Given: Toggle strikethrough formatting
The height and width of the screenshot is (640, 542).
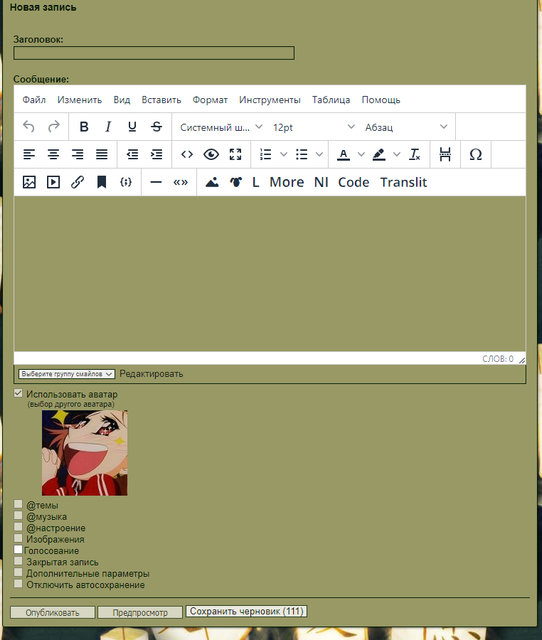Looking at the screenshot, I should [x=156, y=127].
